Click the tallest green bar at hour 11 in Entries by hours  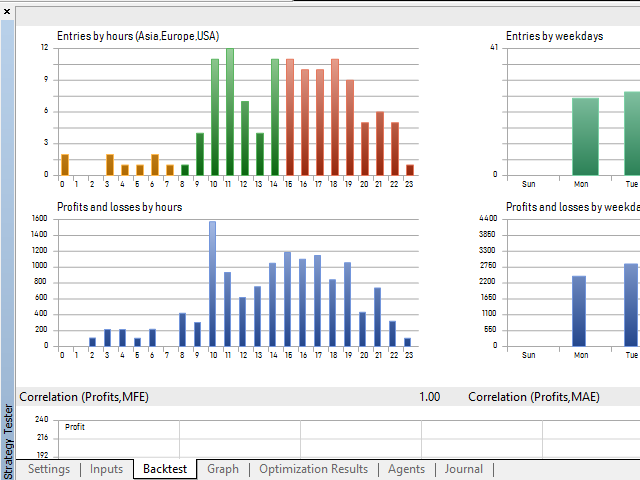tap(230, 111)
